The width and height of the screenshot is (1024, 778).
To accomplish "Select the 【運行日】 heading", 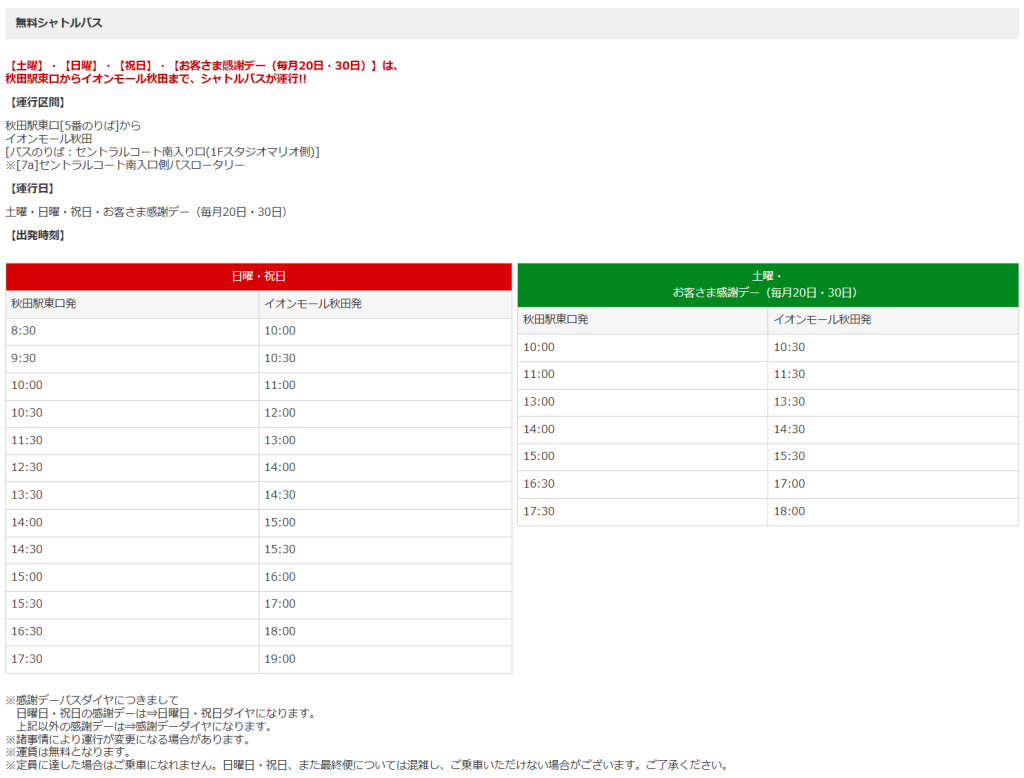I will tap(31, 189).
